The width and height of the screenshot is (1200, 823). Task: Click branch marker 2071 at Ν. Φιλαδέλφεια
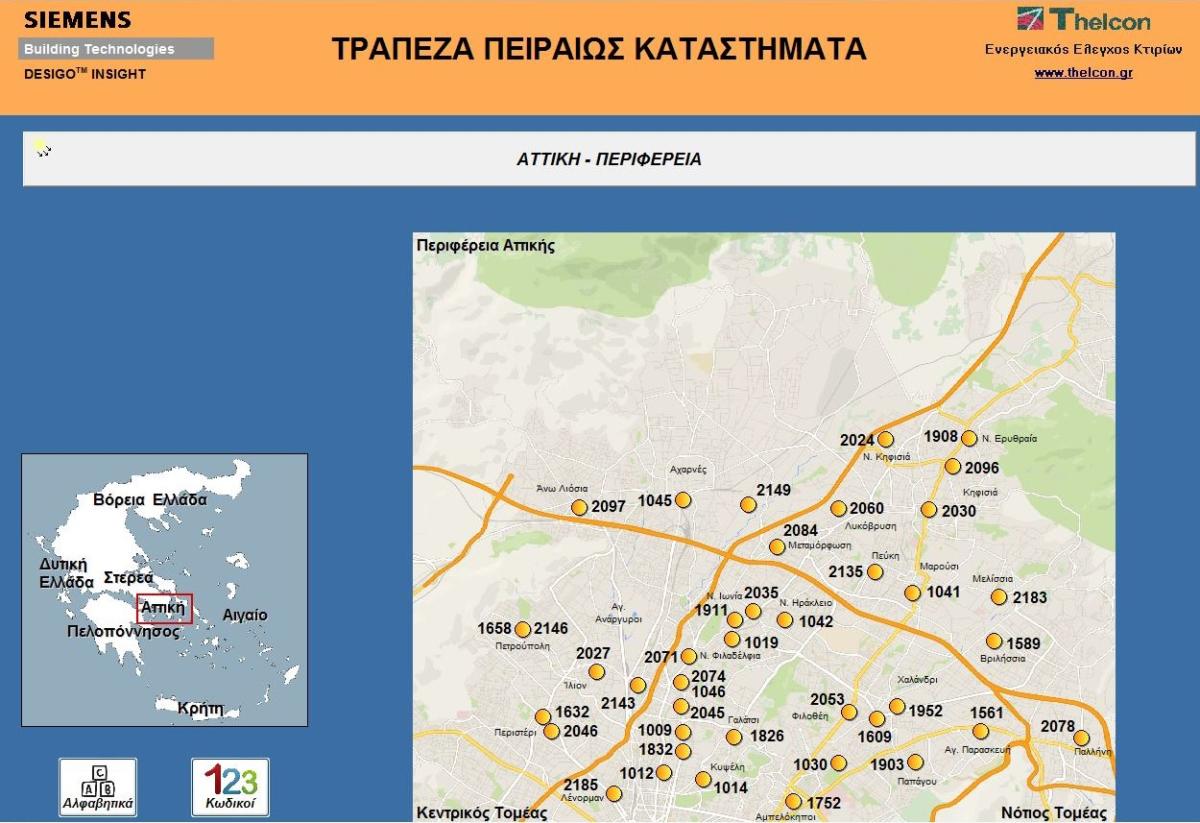688,656
